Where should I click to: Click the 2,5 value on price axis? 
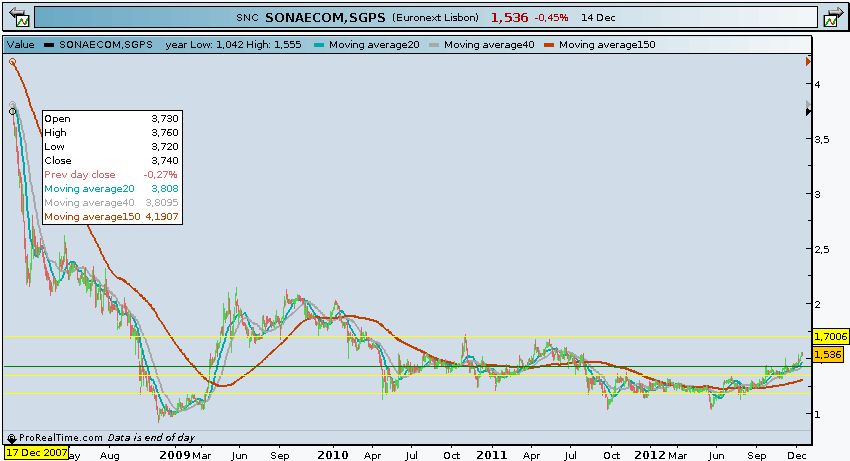click(822, 249)
